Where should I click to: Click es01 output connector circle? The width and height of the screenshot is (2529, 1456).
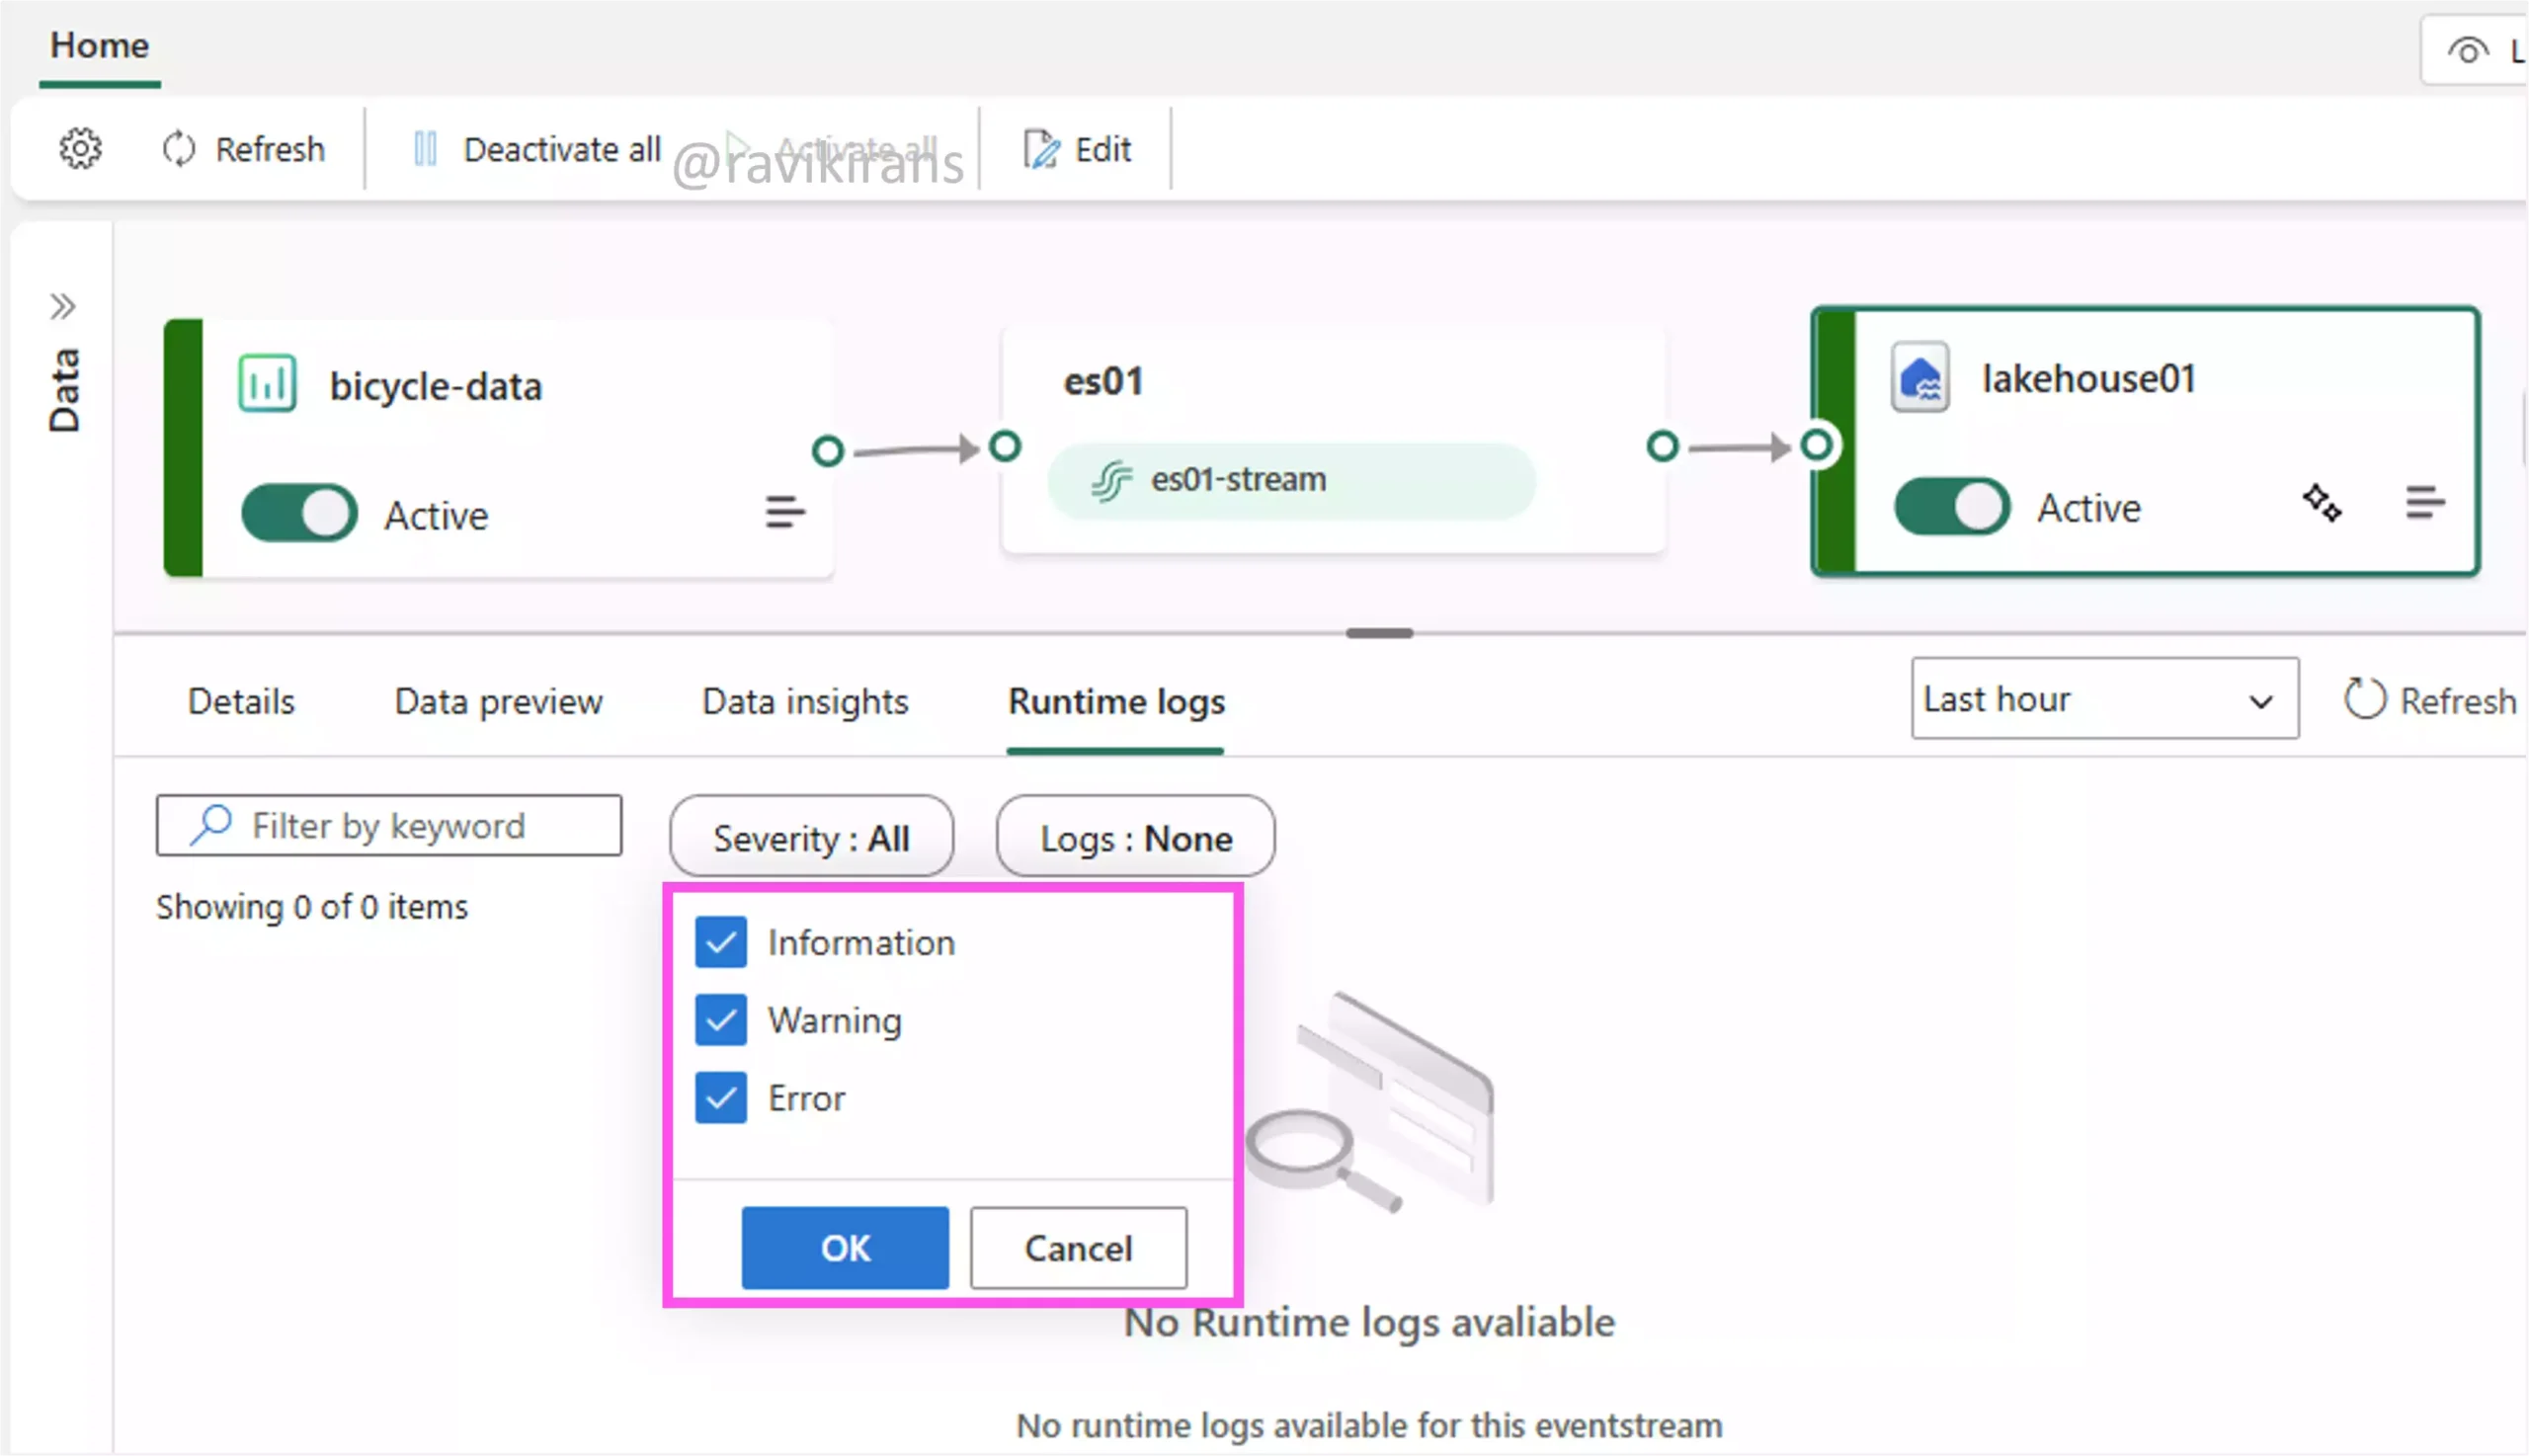(1662, 446)
